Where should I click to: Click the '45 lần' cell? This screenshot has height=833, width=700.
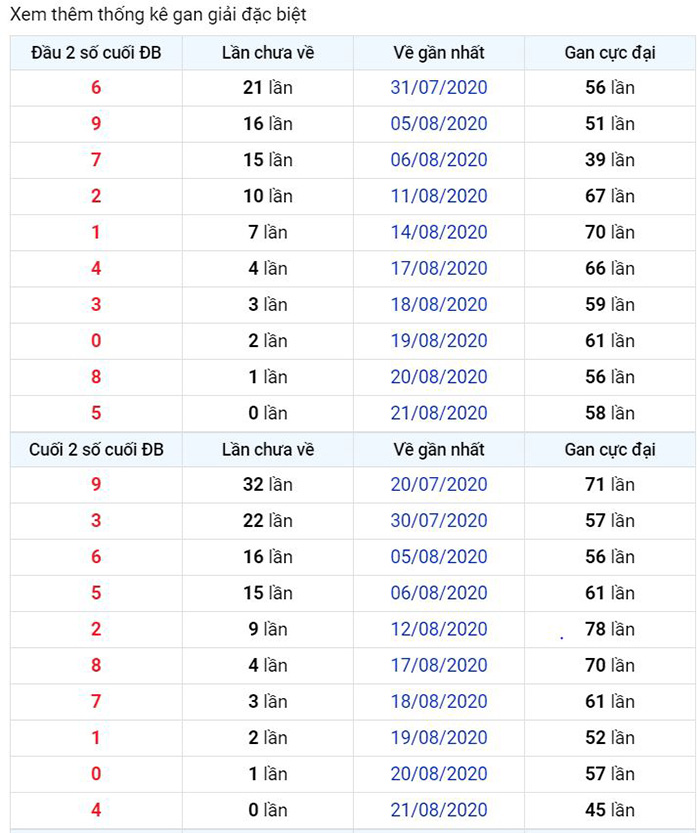(610, 810)
